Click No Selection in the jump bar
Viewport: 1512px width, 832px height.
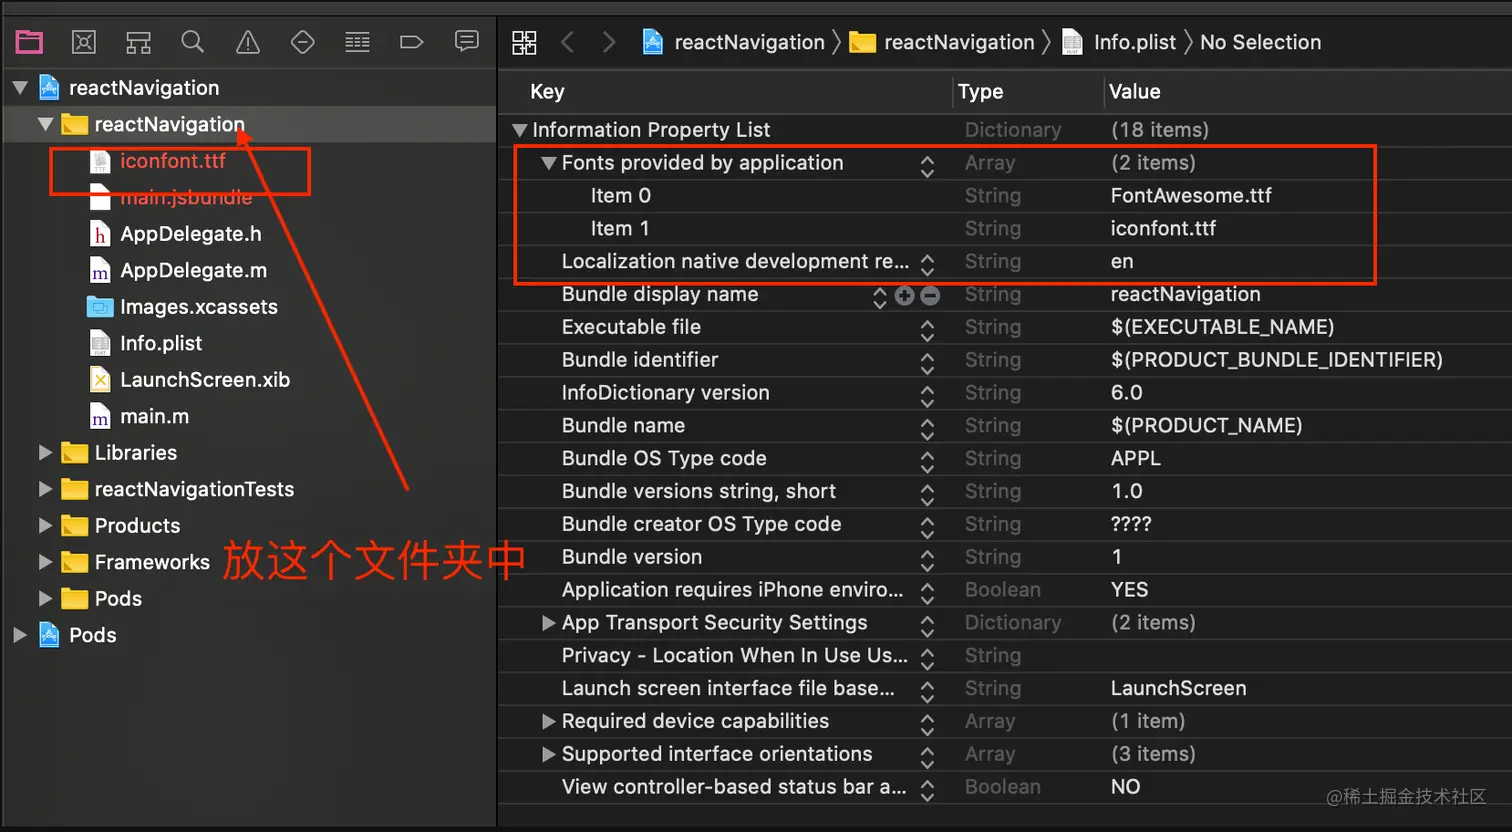(x=1260, y=42)
